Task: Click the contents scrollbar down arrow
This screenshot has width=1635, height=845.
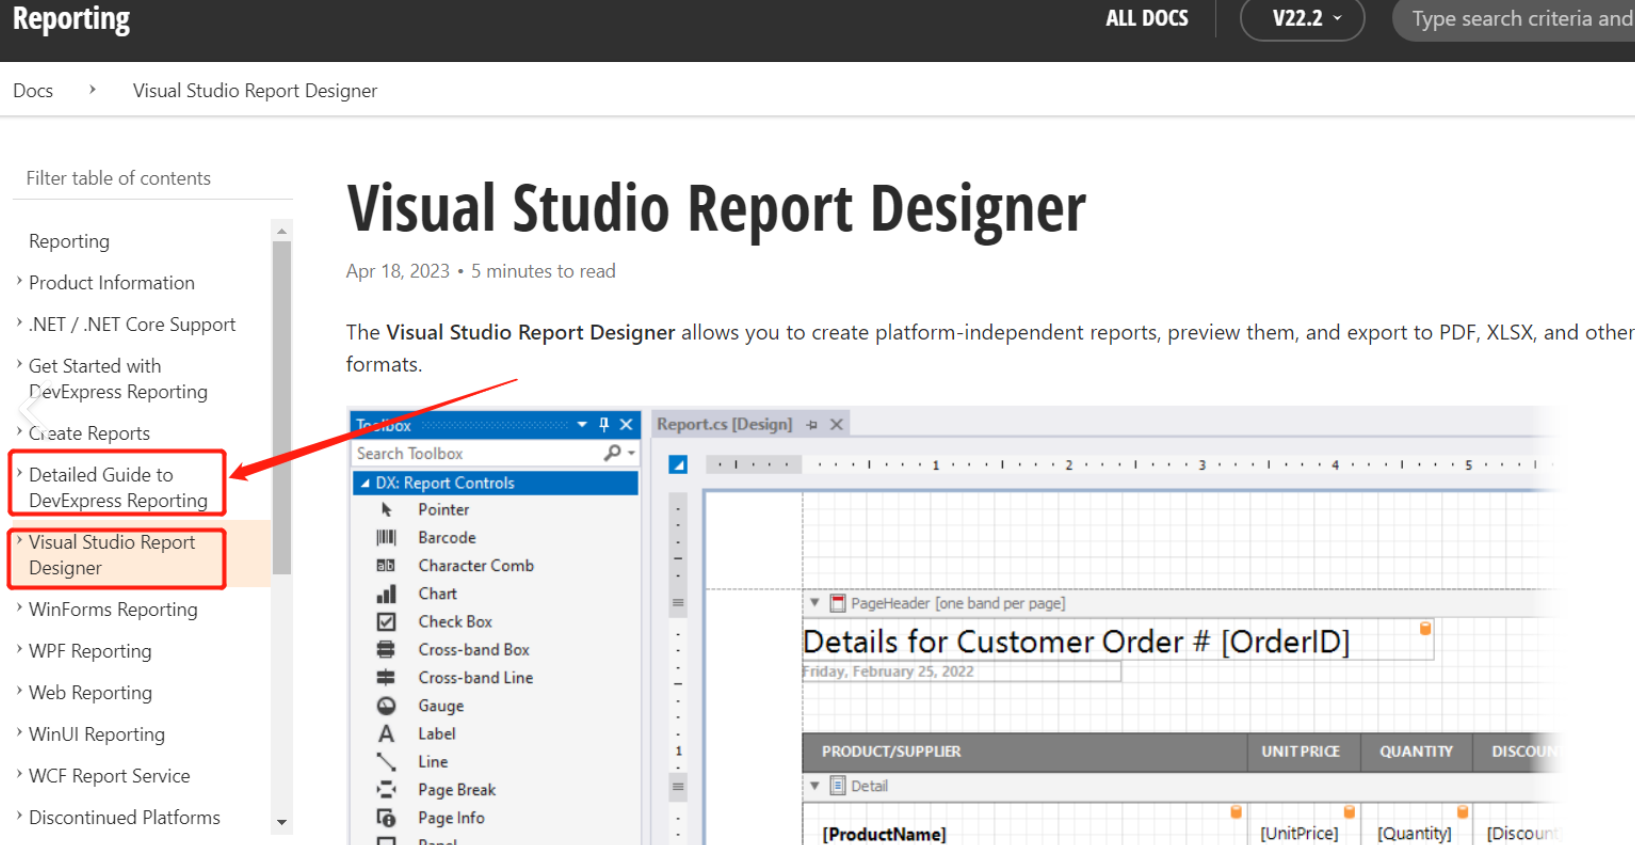Action: click(282, 822)
